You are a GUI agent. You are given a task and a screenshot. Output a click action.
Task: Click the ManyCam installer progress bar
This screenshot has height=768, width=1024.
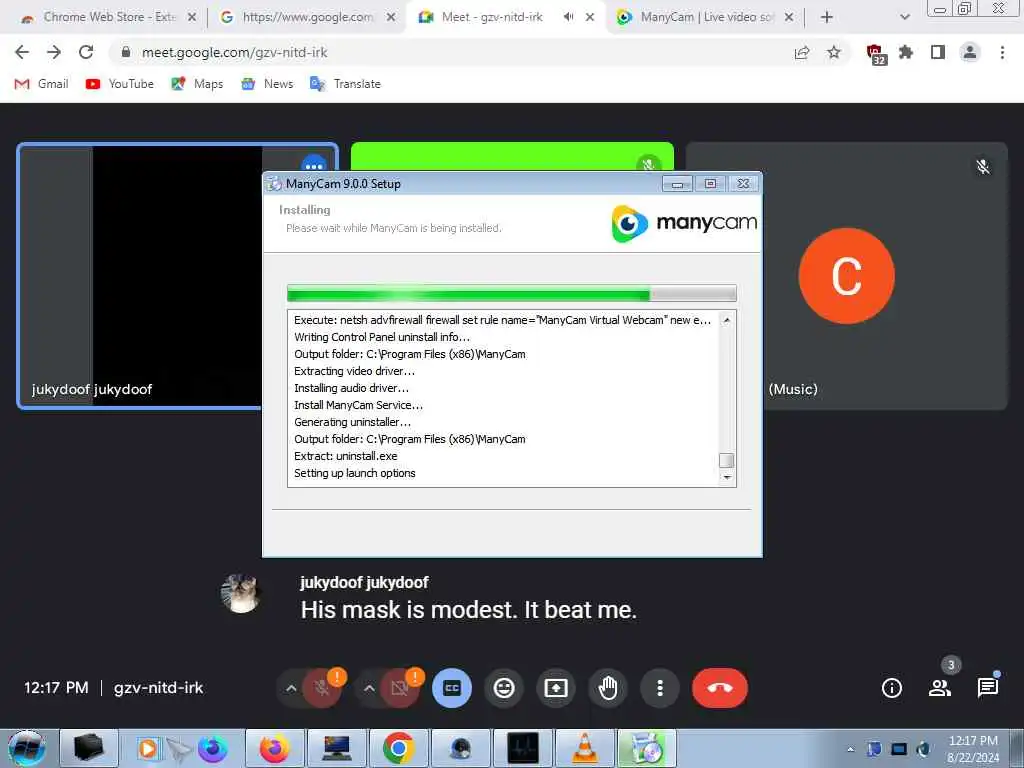coord(511,293)
